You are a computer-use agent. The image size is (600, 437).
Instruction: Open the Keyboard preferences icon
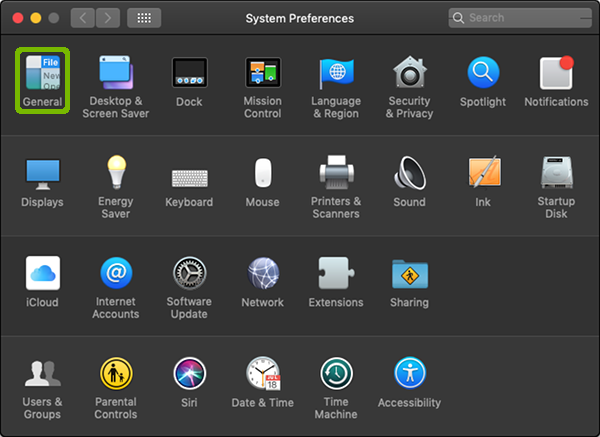click(189, 178)
